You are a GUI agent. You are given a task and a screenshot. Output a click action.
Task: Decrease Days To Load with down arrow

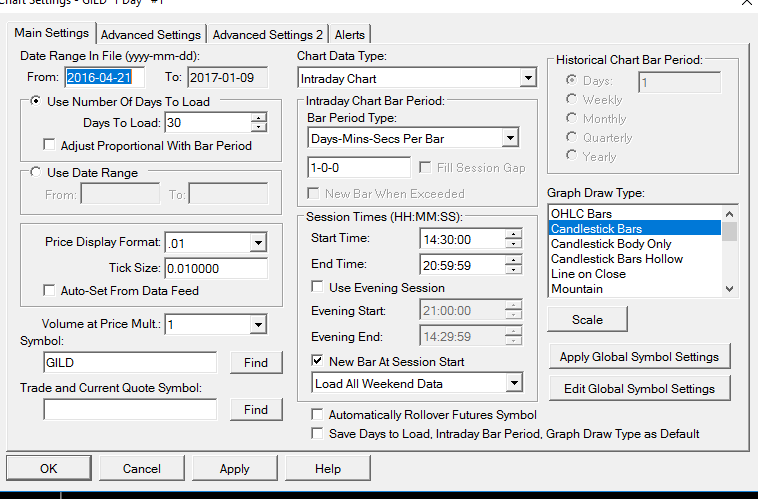click(x=259, y=127)
